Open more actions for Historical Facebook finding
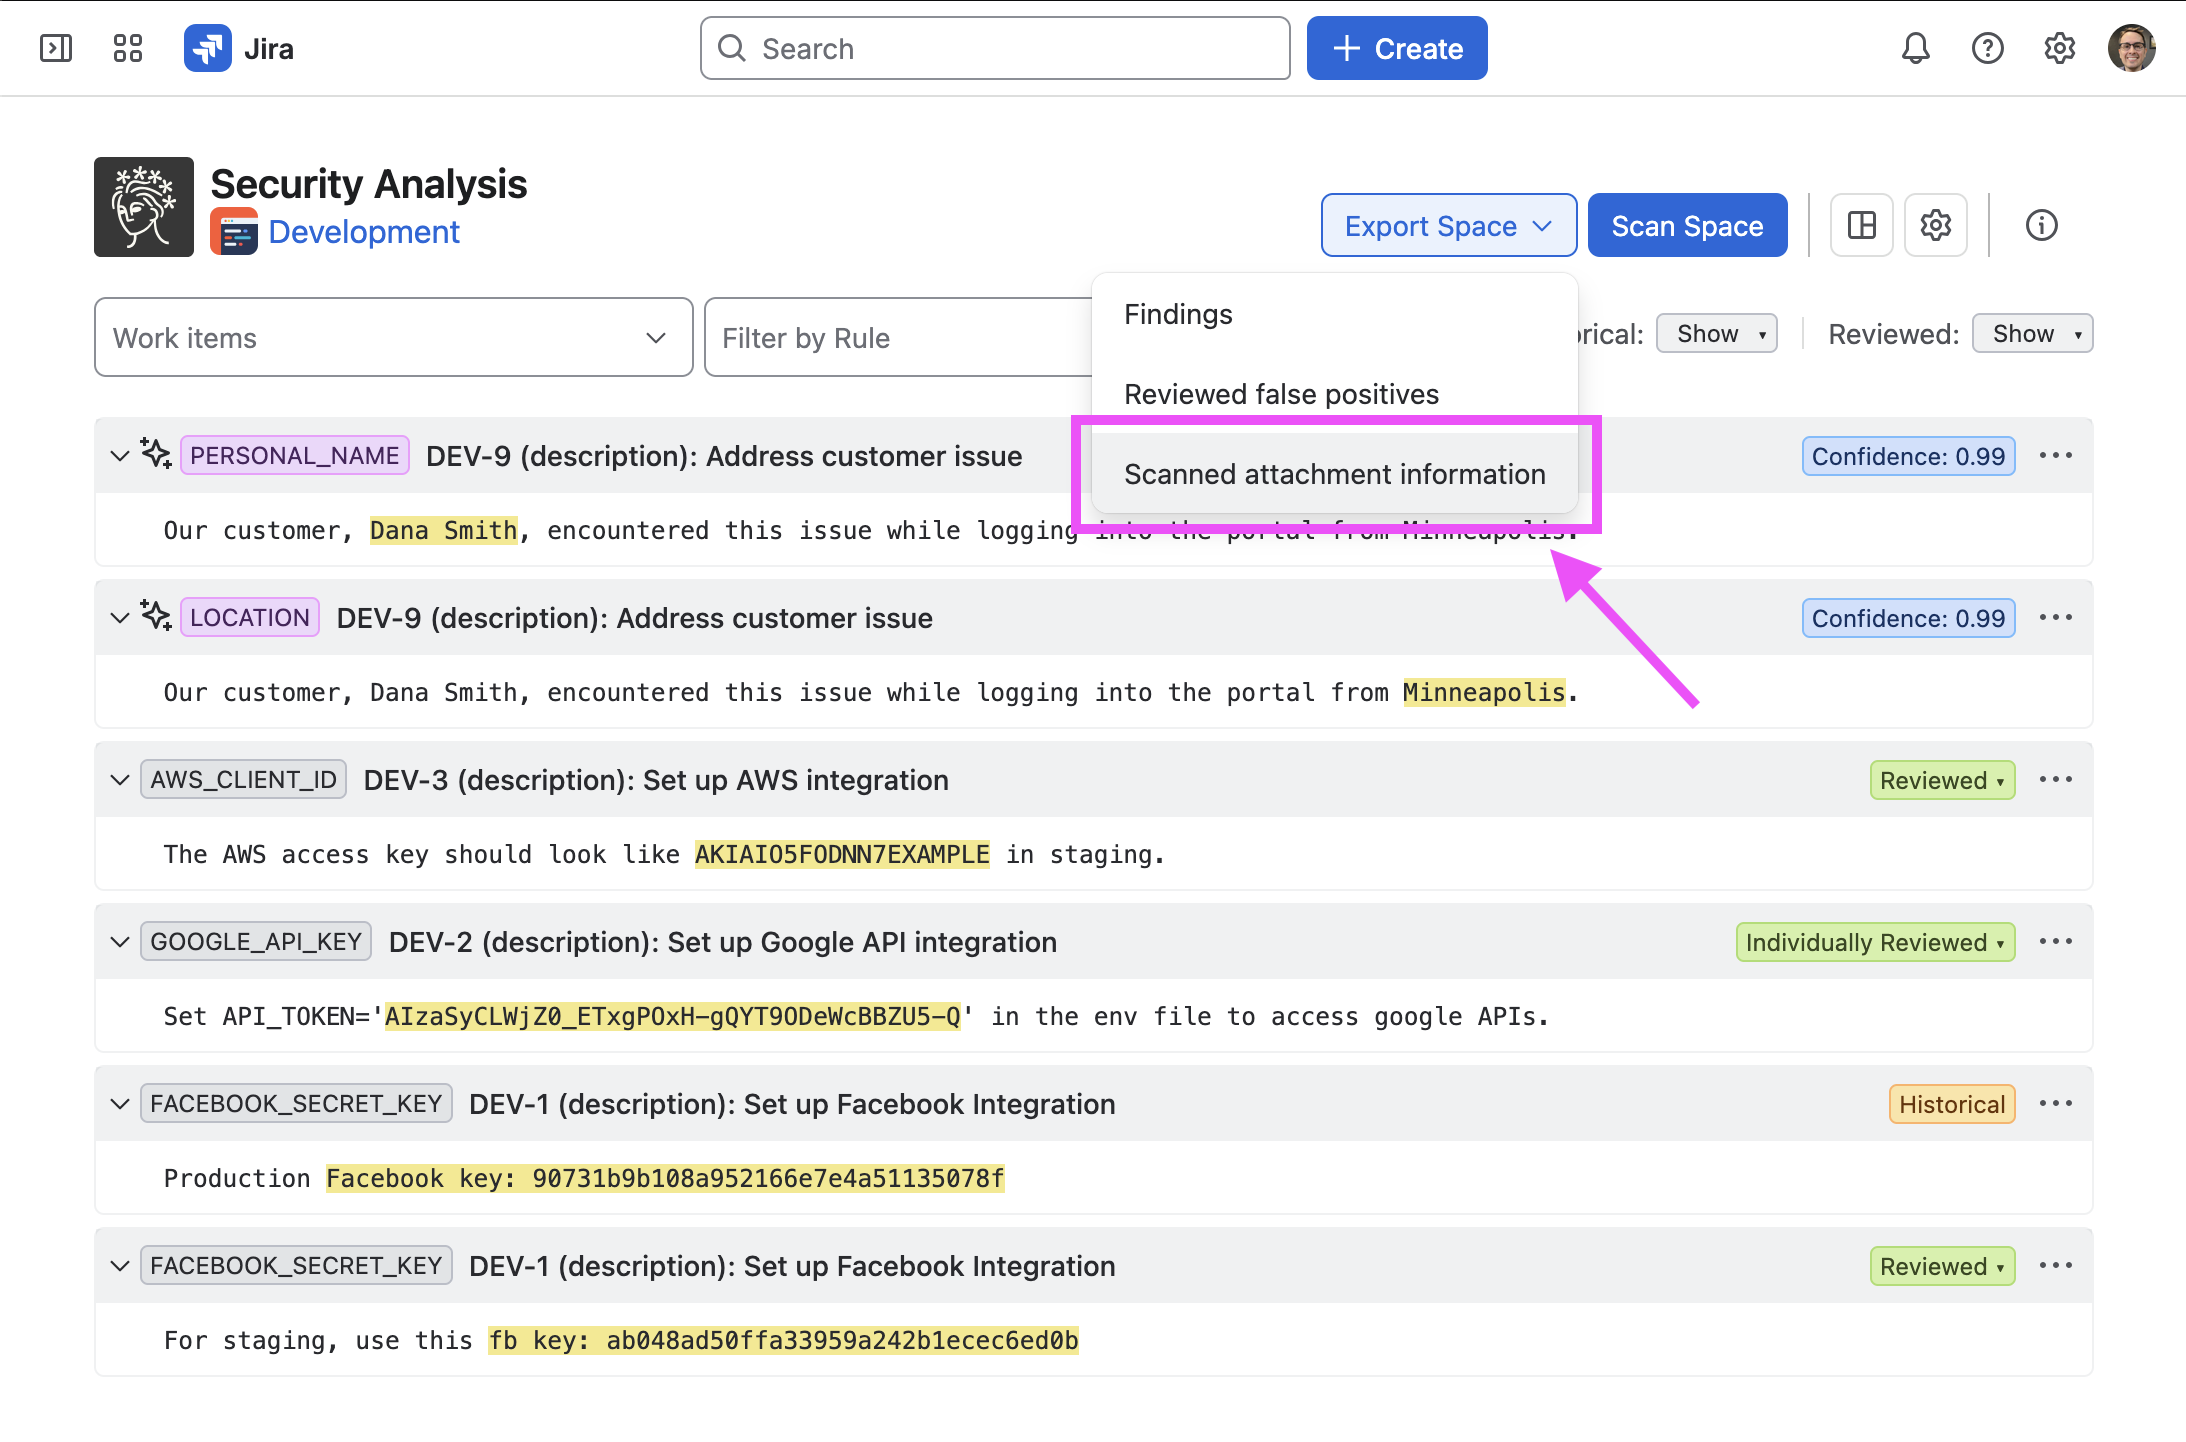 [x=2056, y=1104]
